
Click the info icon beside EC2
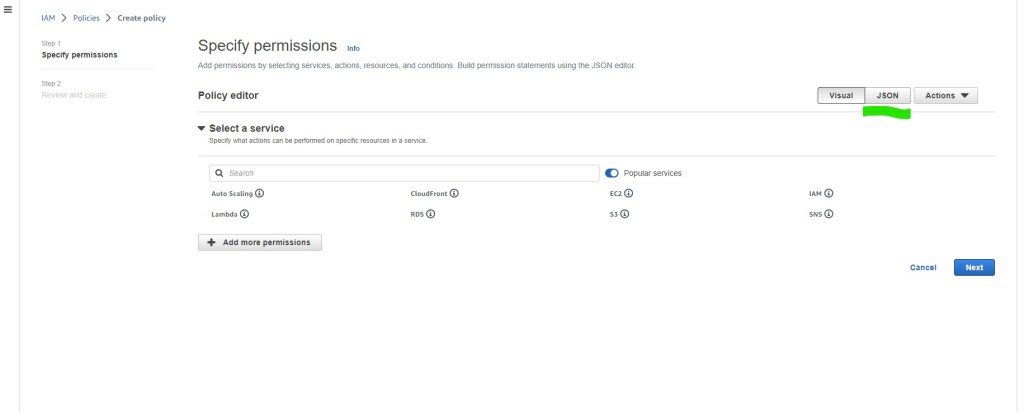point(629,193)
